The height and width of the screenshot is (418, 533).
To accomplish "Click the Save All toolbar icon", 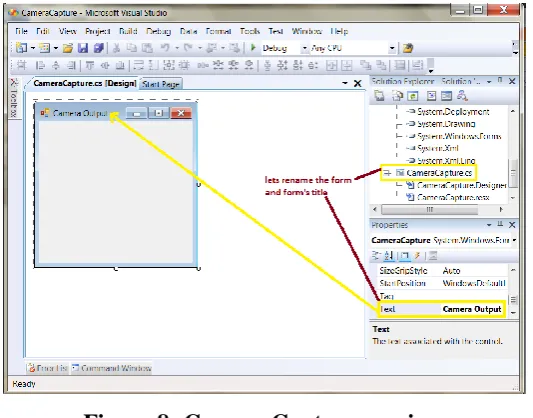I will [x=99, y=48].
